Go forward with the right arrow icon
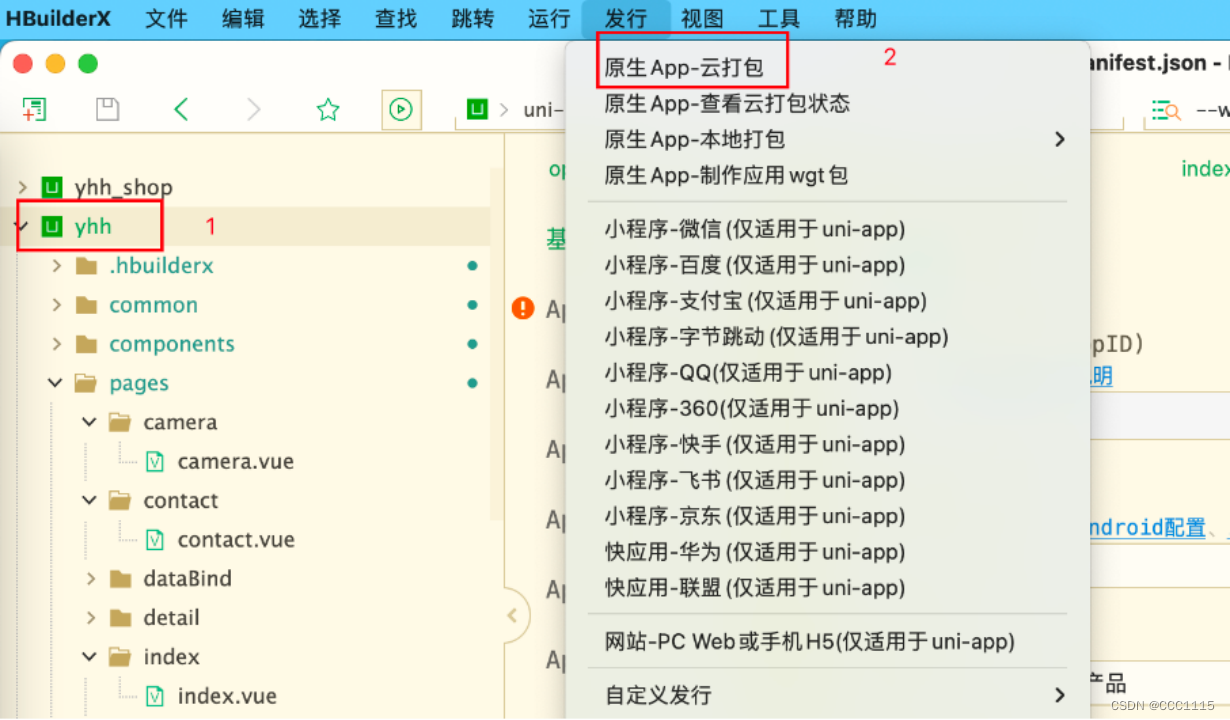The height and width of the screenshot is (720, 1230). [254, 109]
